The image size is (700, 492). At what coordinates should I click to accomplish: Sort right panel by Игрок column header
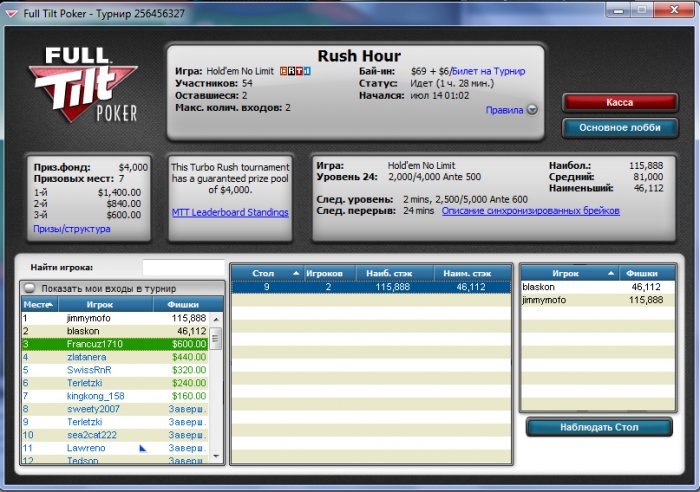pos(570,273)
